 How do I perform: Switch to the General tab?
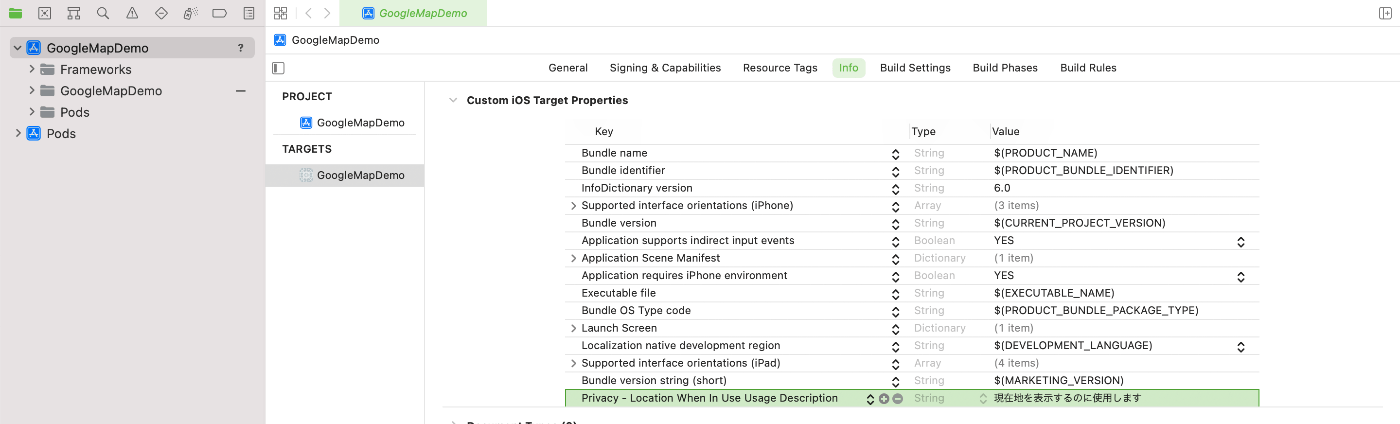[568, 68]
